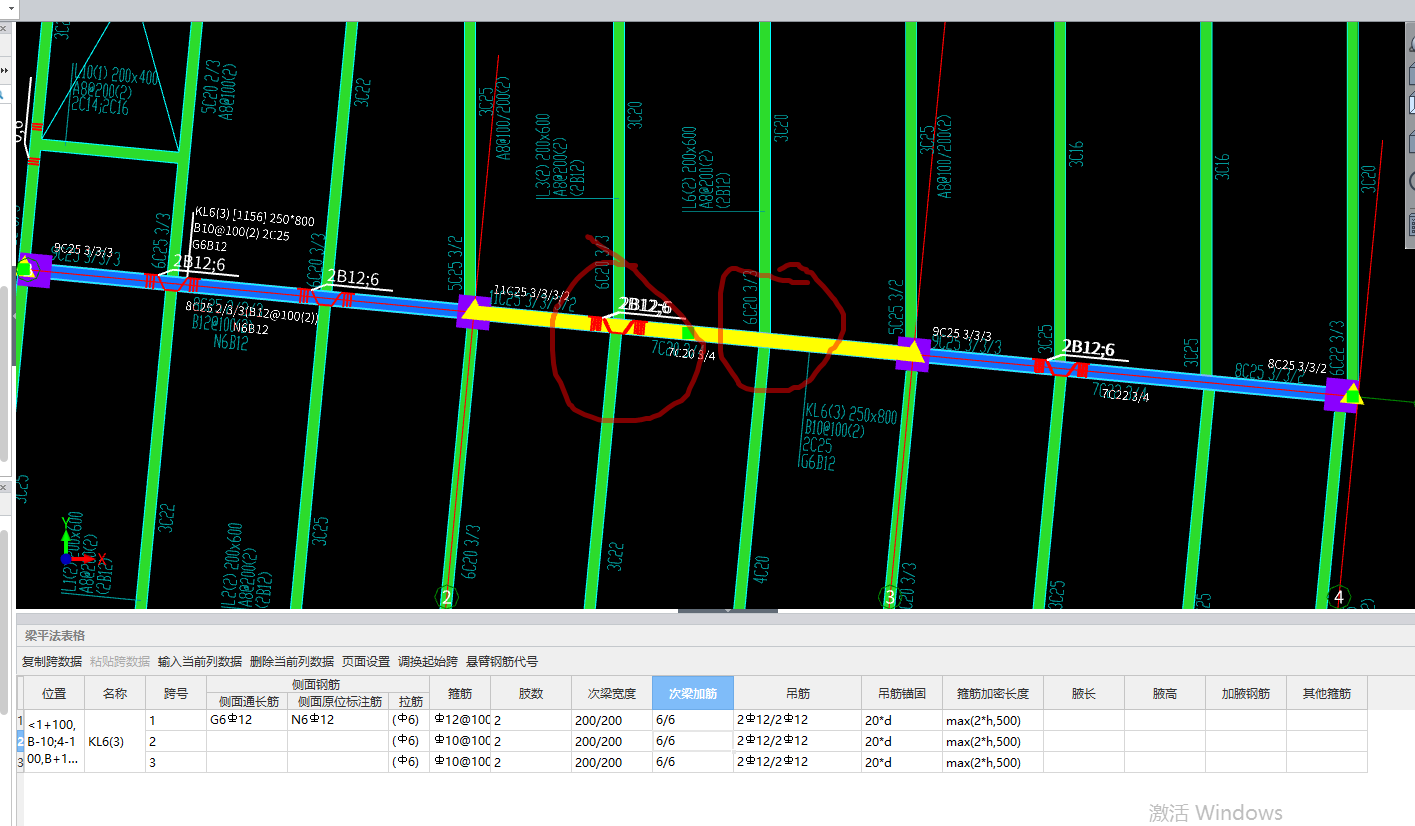
Task: Click the empty 其他箍筋 cell in span 2
Action: click(1327, 741)
